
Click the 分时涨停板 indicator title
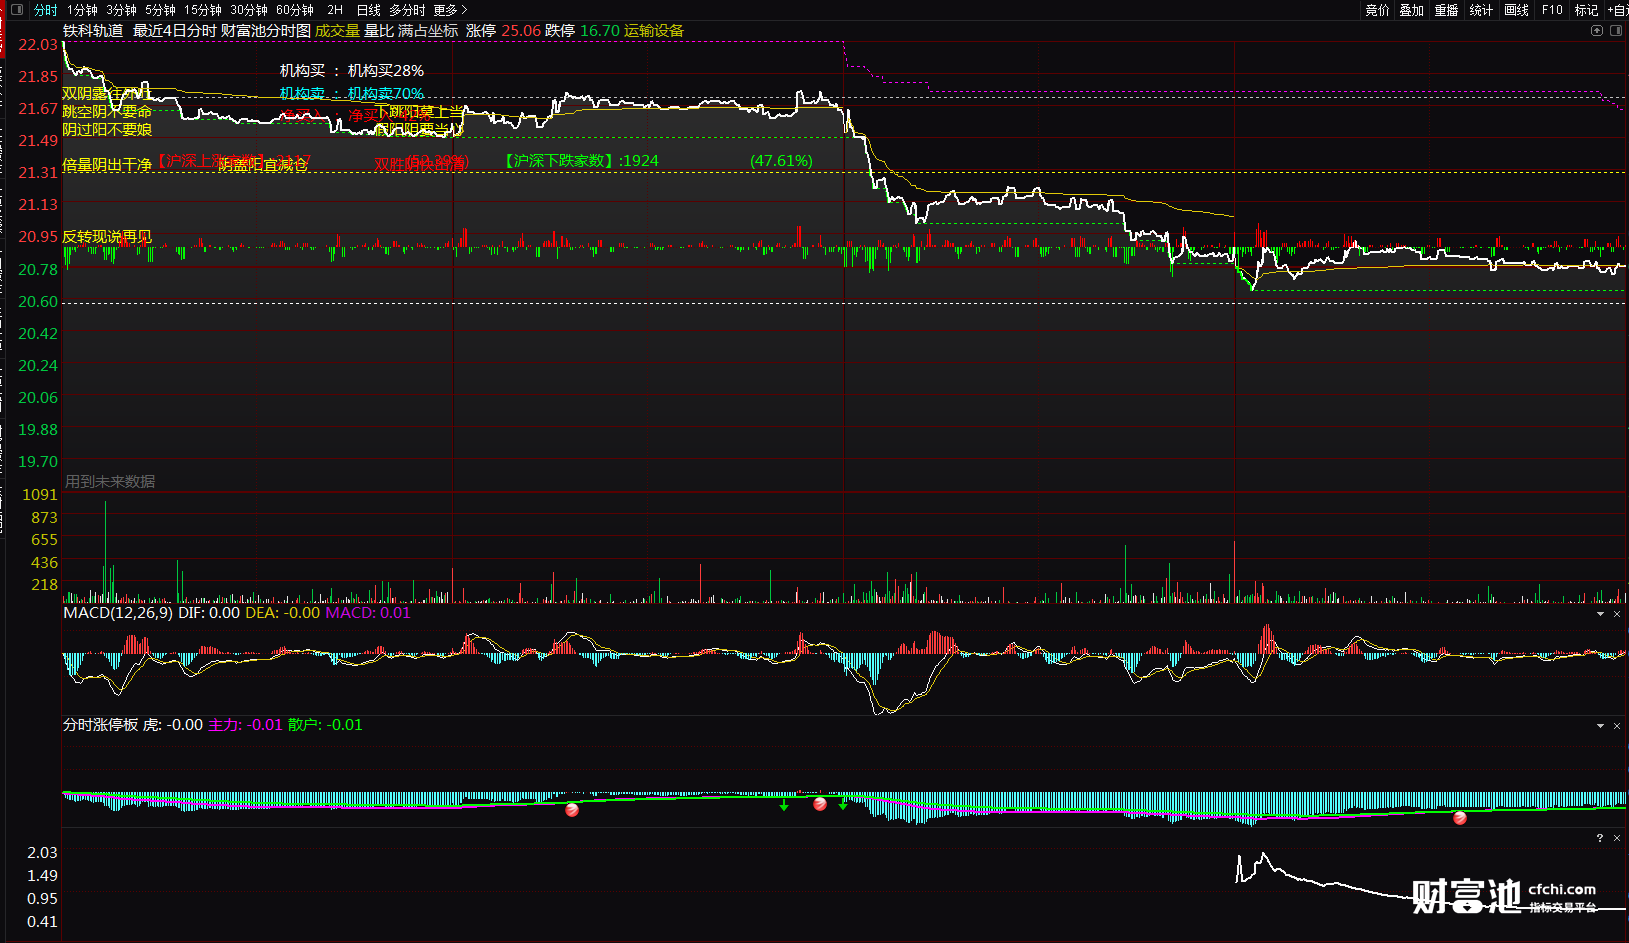click(x=100, y=725)
